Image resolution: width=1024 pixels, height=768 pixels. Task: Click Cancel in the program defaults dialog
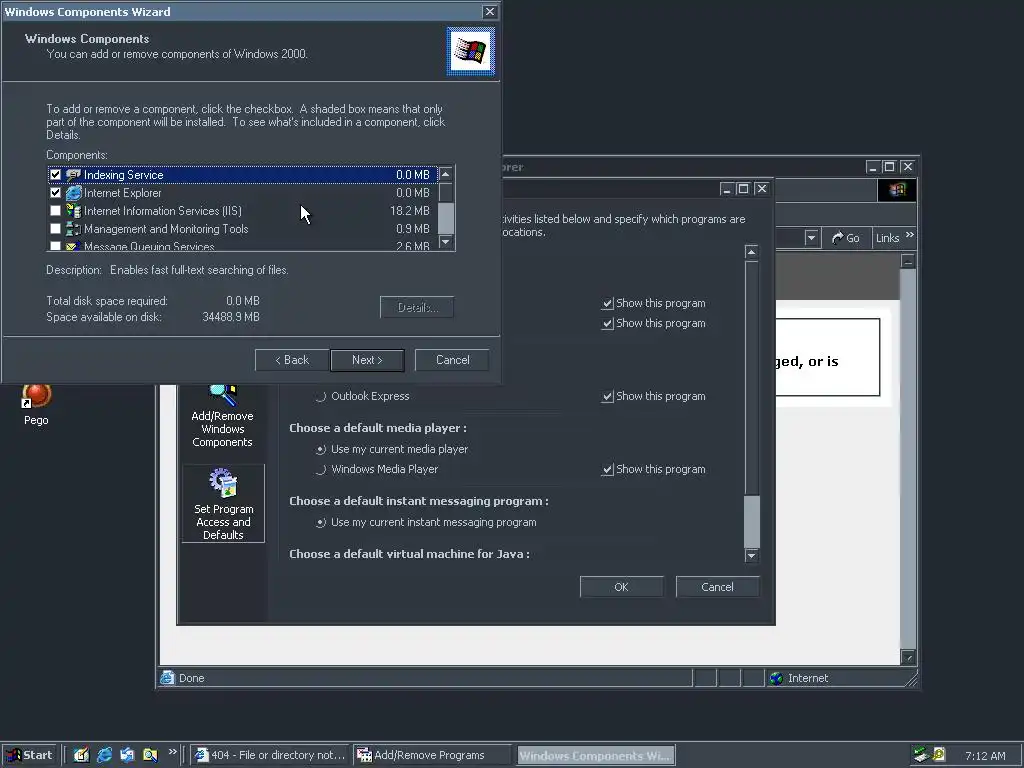click(x=717, y=587)
